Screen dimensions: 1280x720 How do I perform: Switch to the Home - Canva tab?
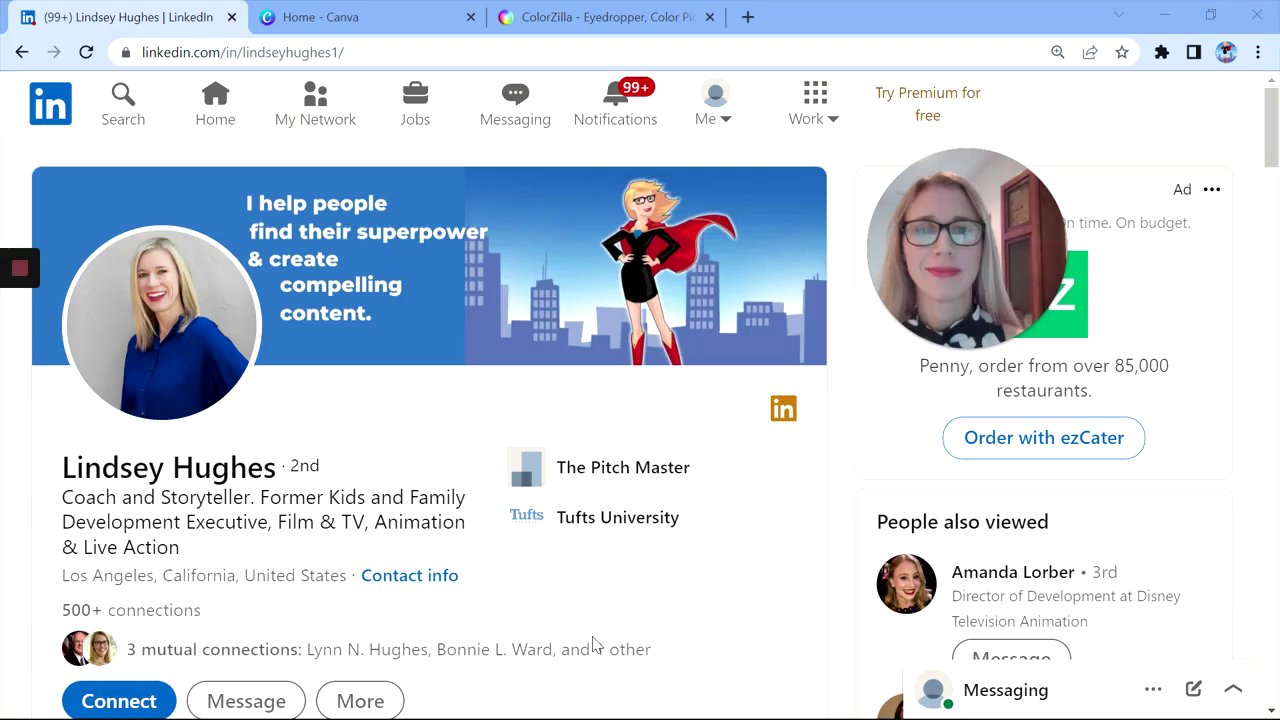click(366, 17)
